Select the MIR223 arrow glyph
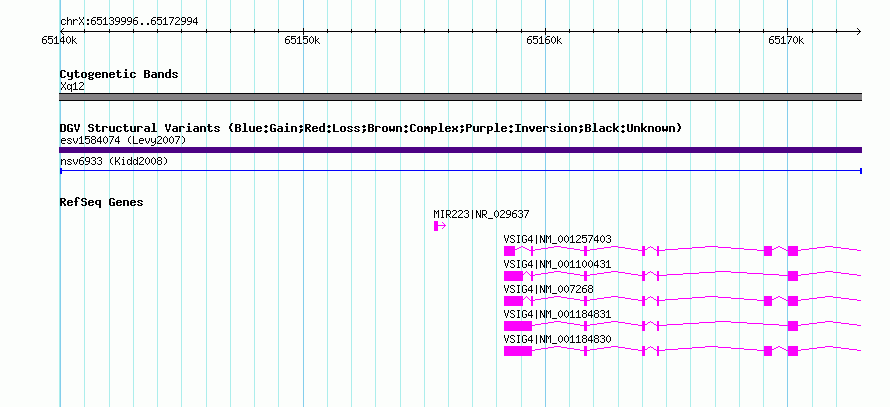 440,226
